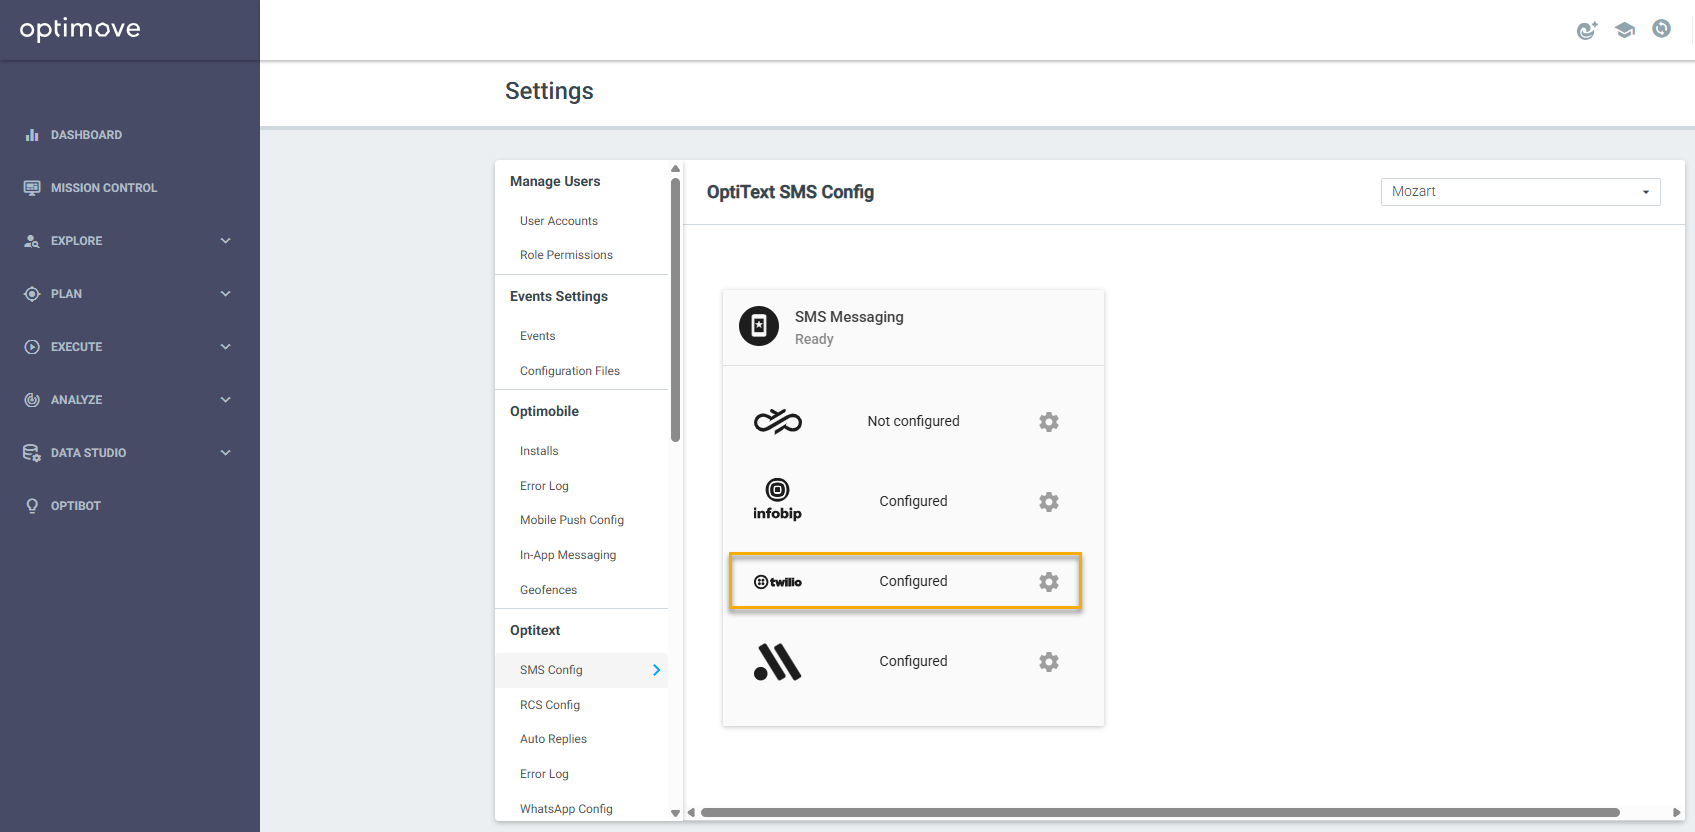Click SMS Config right chevron
The height and width of the screenshot is (832, 1695).
tap(657, 670)
